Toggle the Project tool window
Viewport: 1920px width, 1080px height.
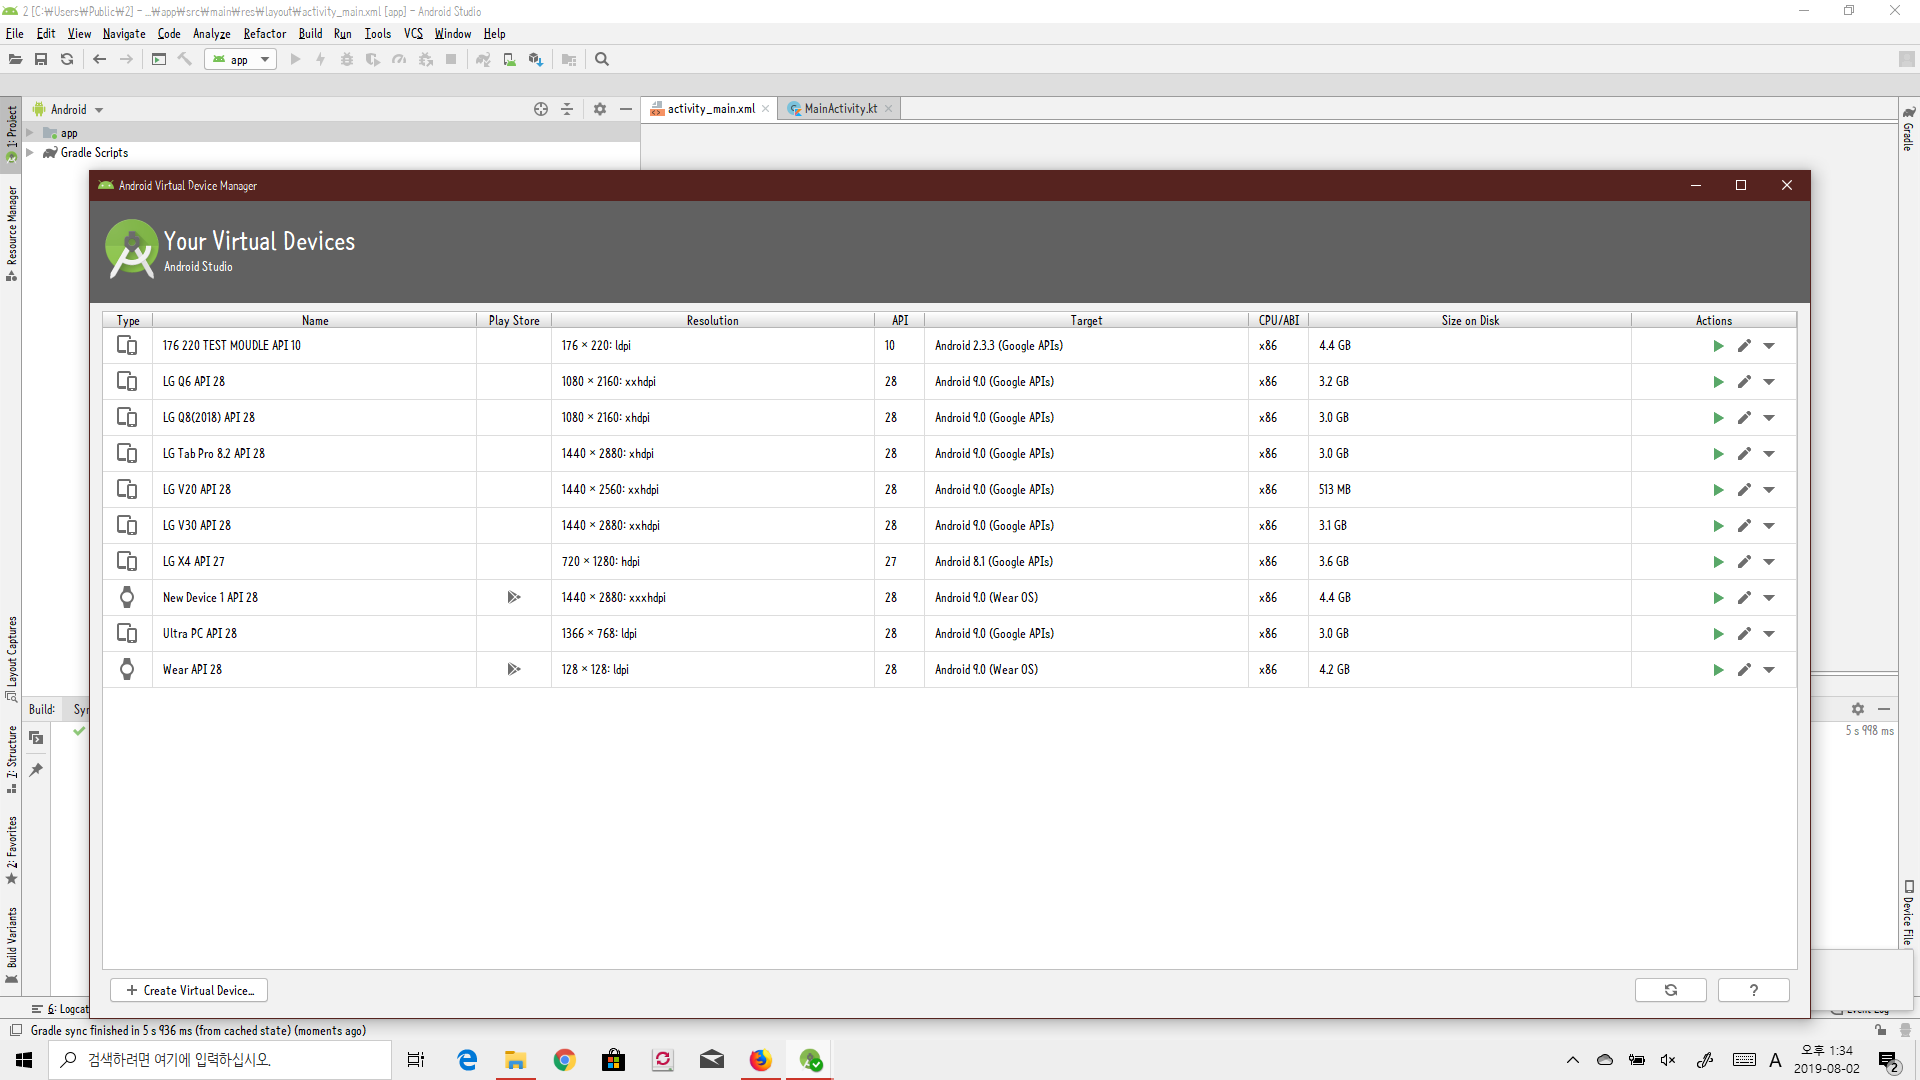[11, 134]
